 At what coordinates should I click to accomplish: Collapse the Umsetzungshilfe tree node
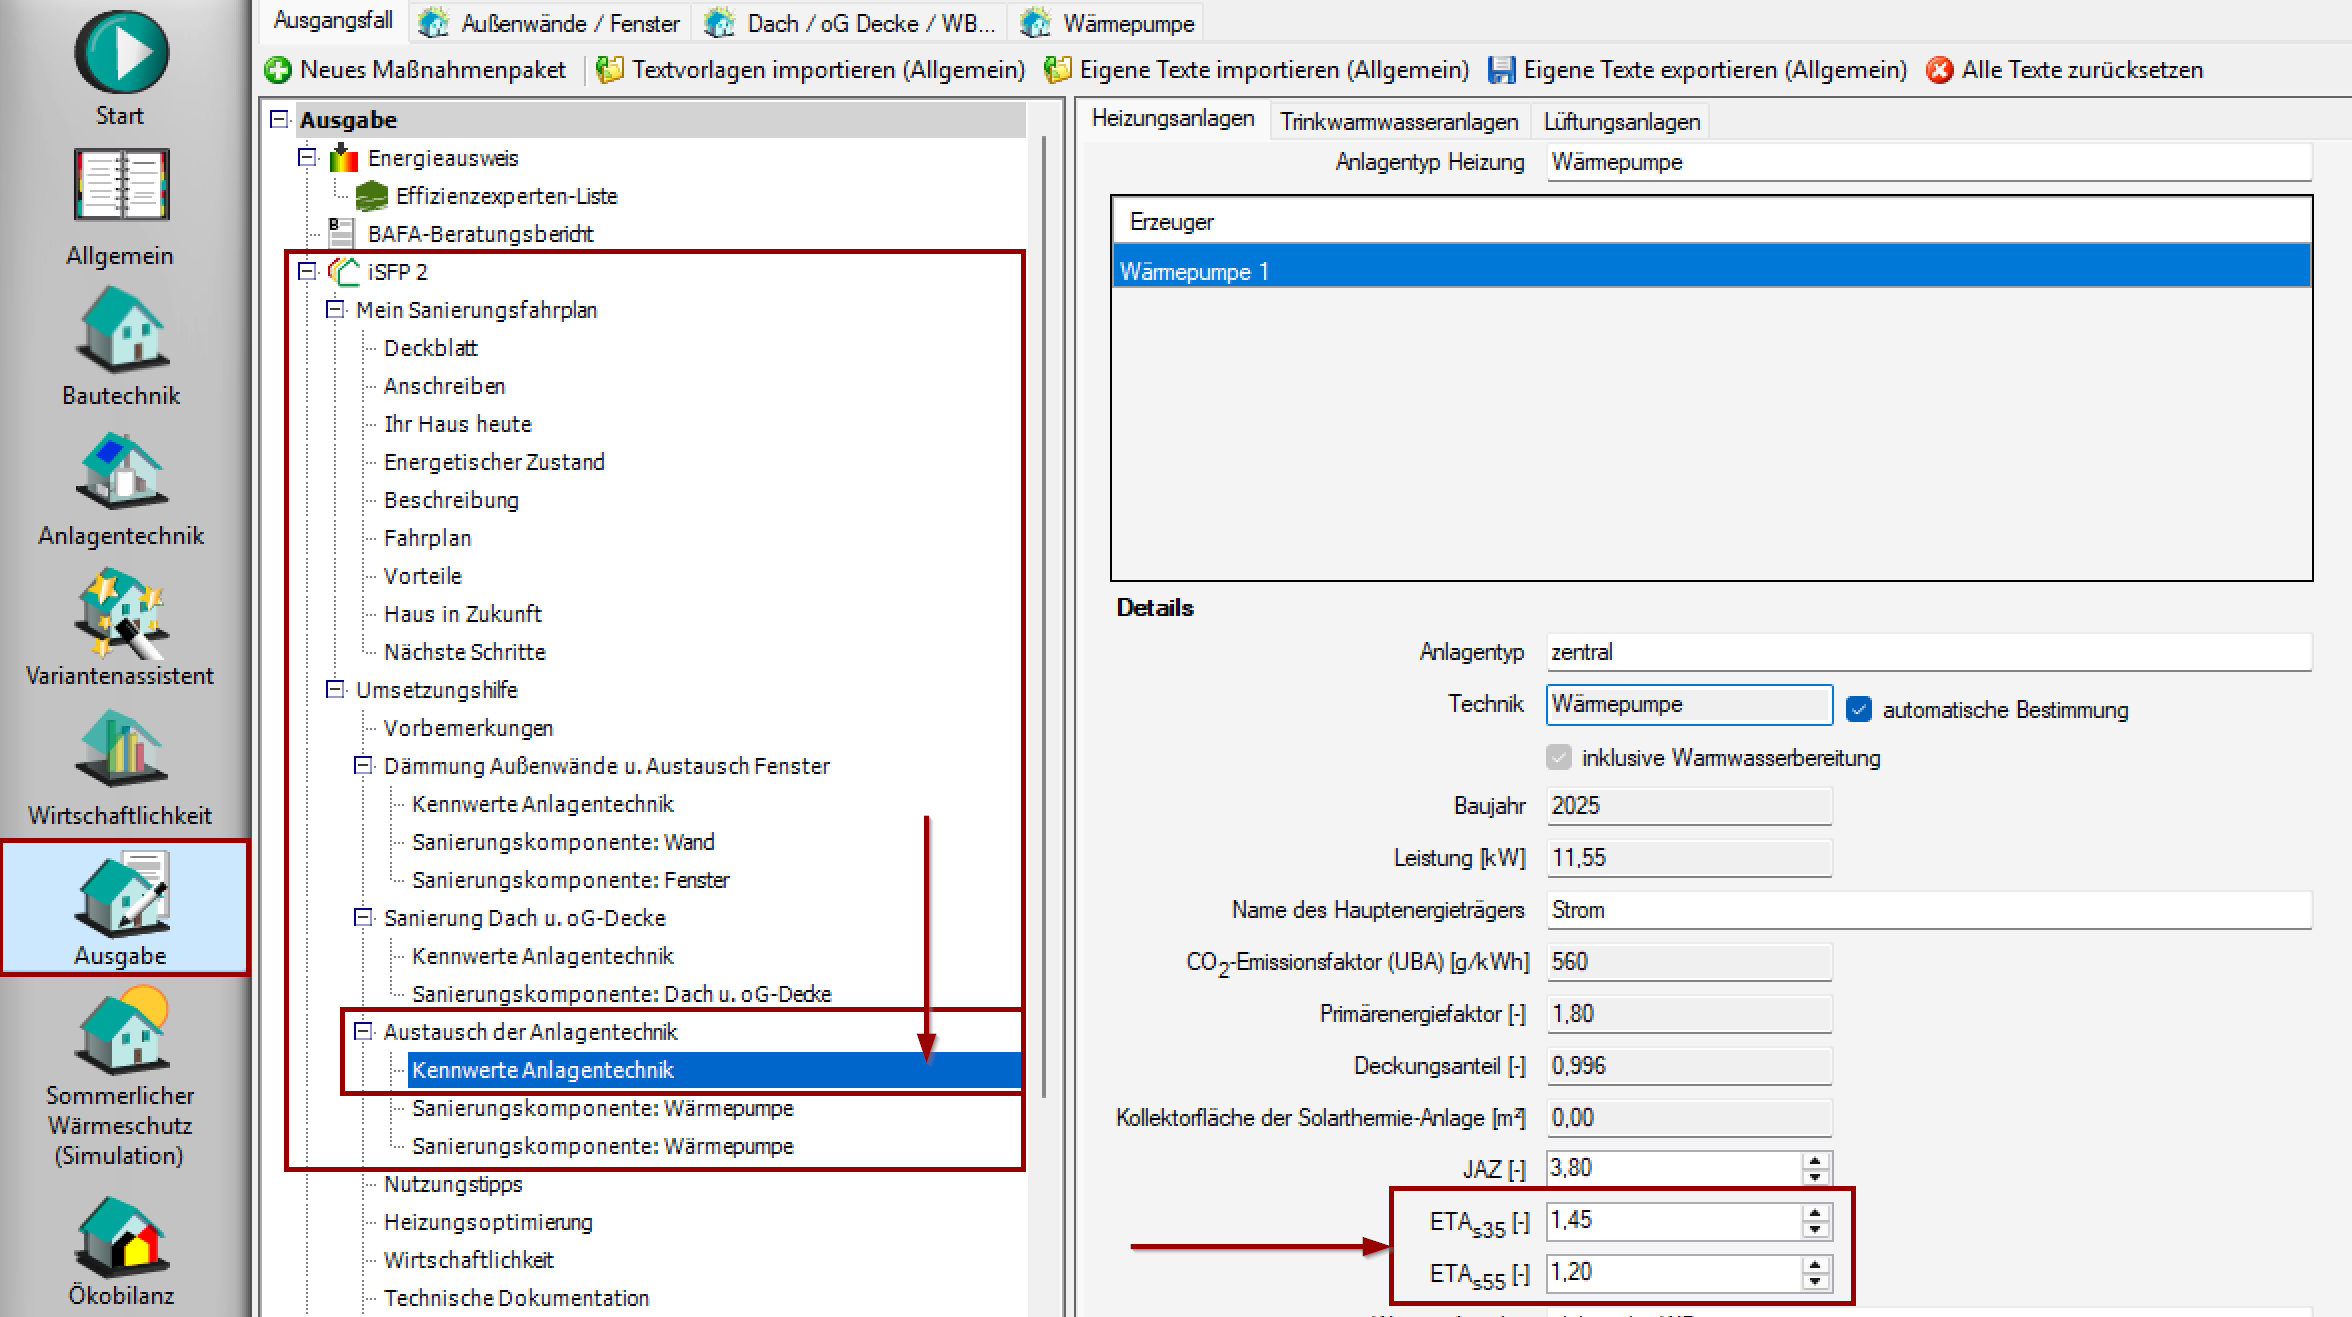point(335,689)
